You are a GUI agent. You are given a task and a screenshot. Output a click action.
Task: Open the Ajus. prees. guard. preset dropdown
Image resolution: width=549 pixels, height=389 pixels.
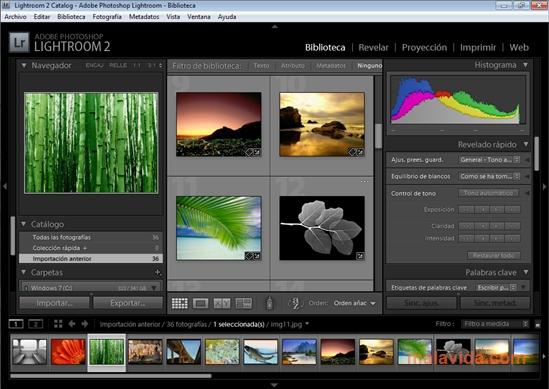point(489,160)
